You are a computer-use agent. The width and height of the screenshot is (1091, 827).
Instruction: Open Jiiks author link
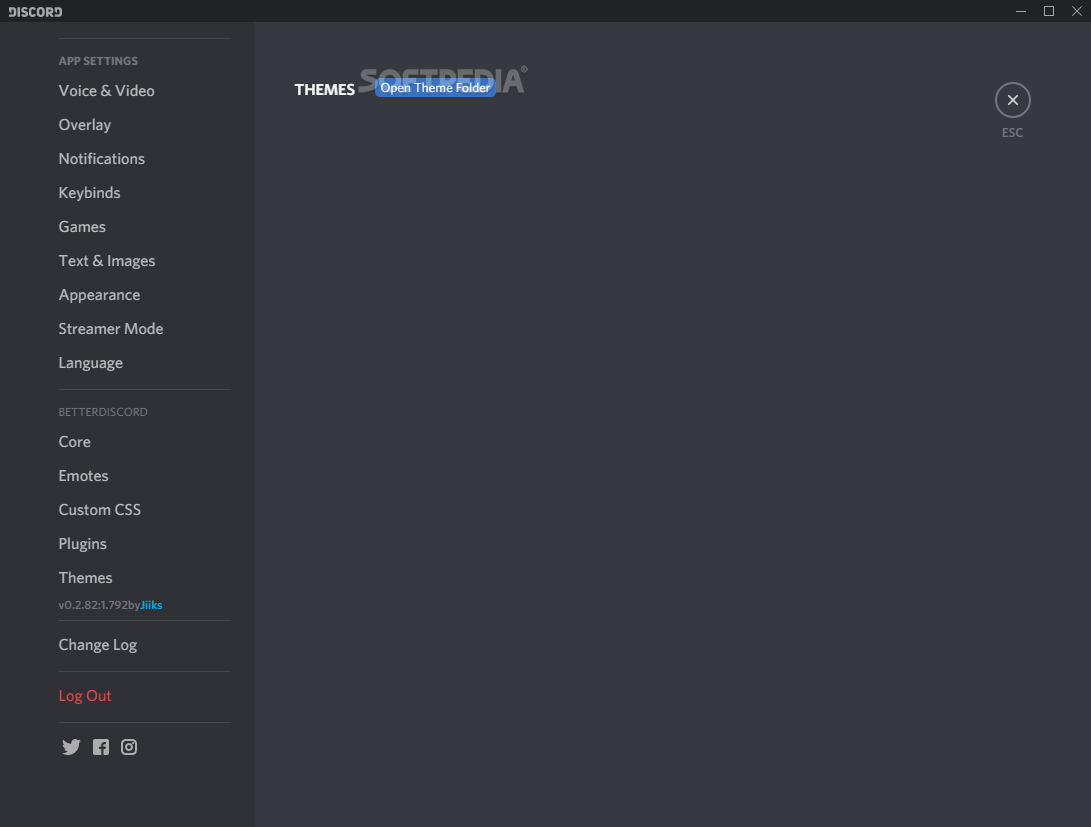point(151,605)
